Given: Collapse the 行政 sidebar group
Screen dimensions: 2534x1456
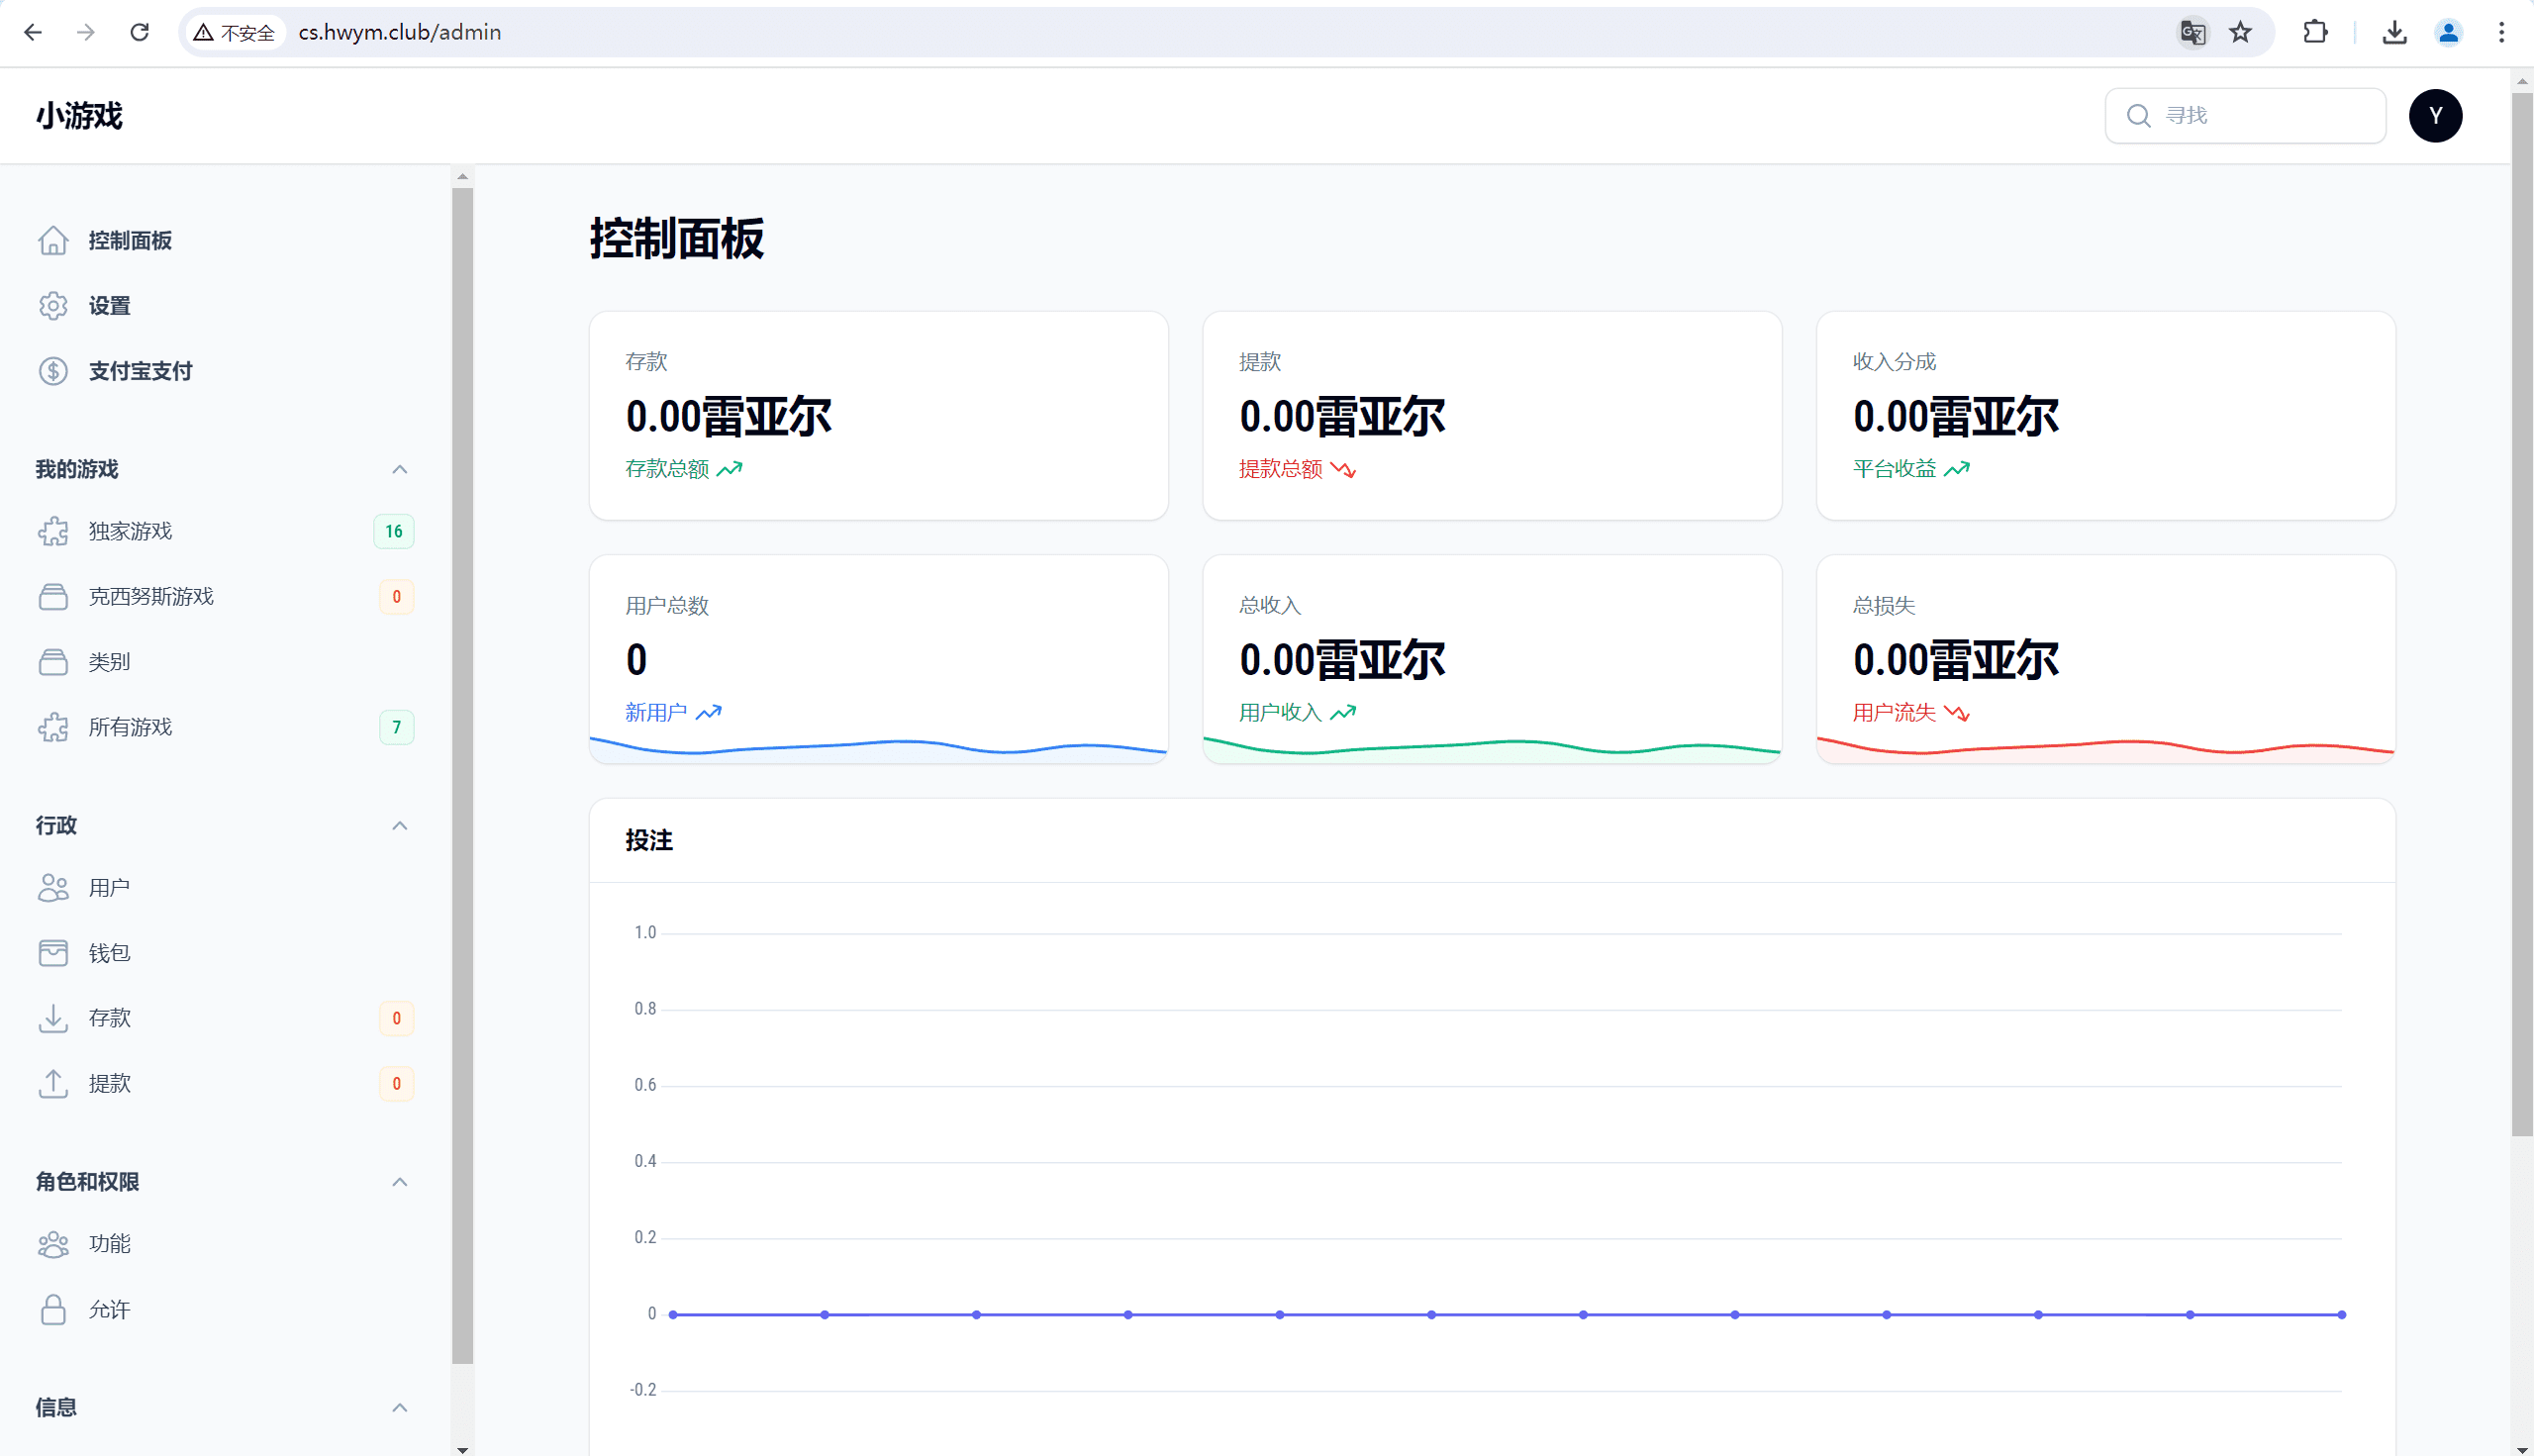Looking at the screenshot, I should click(x=399, y=825).
